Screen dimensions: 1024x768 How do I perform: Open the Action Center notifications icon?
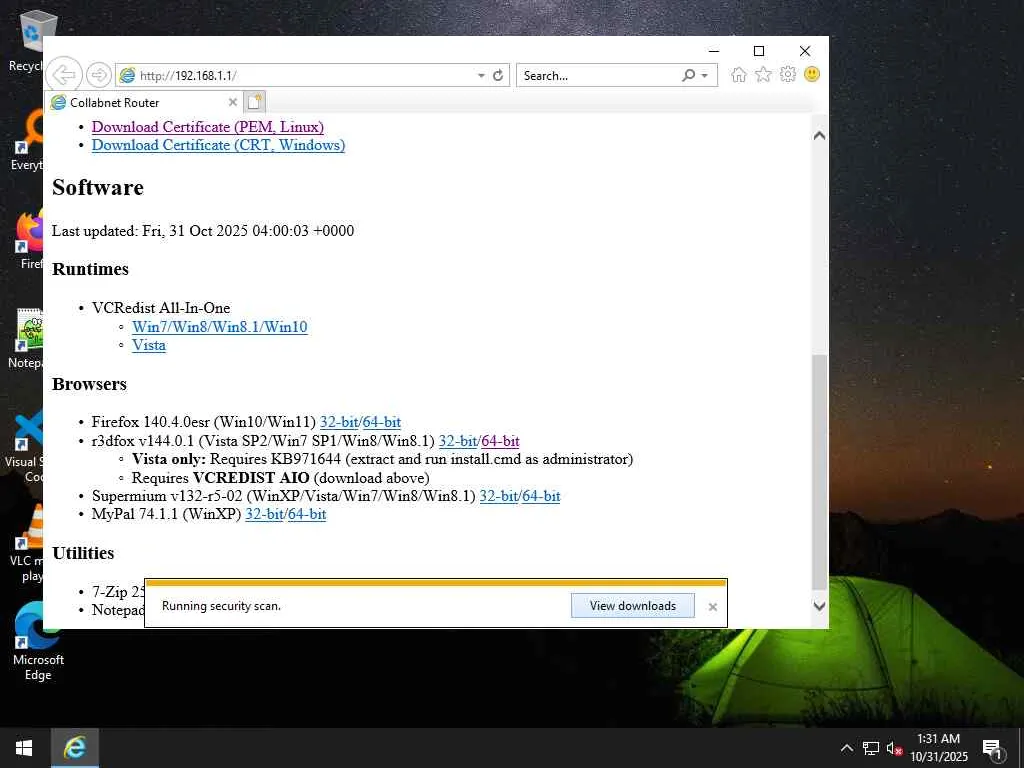pos(993,748)
